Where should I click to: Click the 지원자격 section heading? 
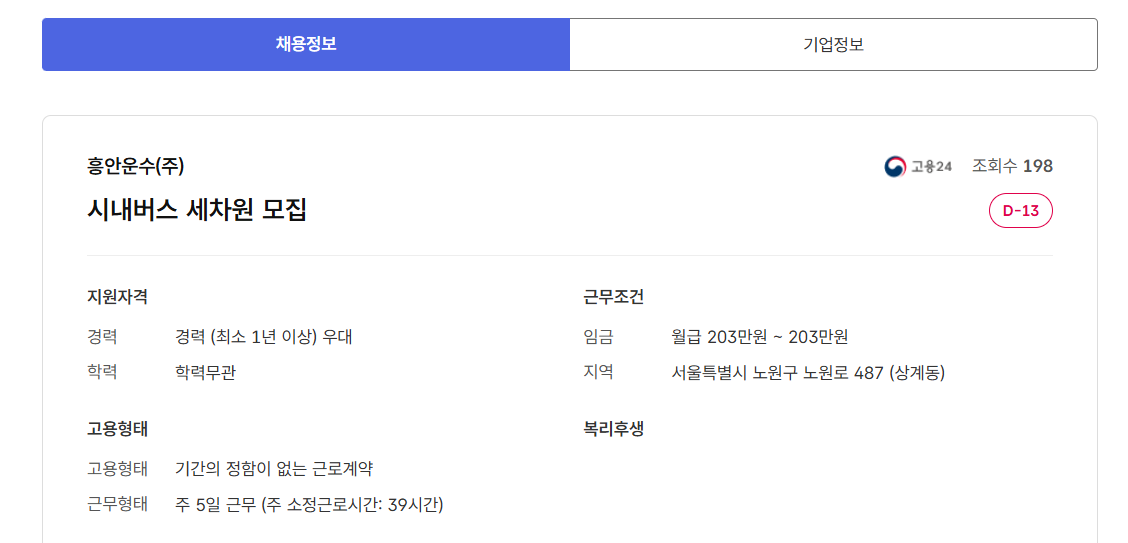point(118,297)
